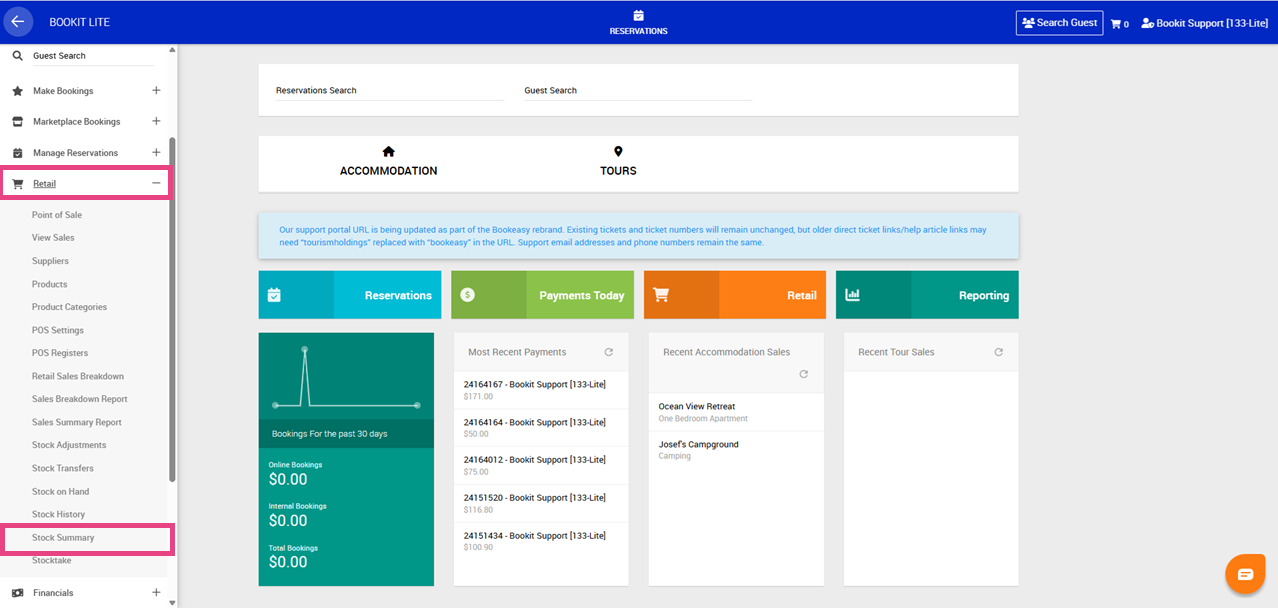Click the Tours map pin icon

(618, 152)
